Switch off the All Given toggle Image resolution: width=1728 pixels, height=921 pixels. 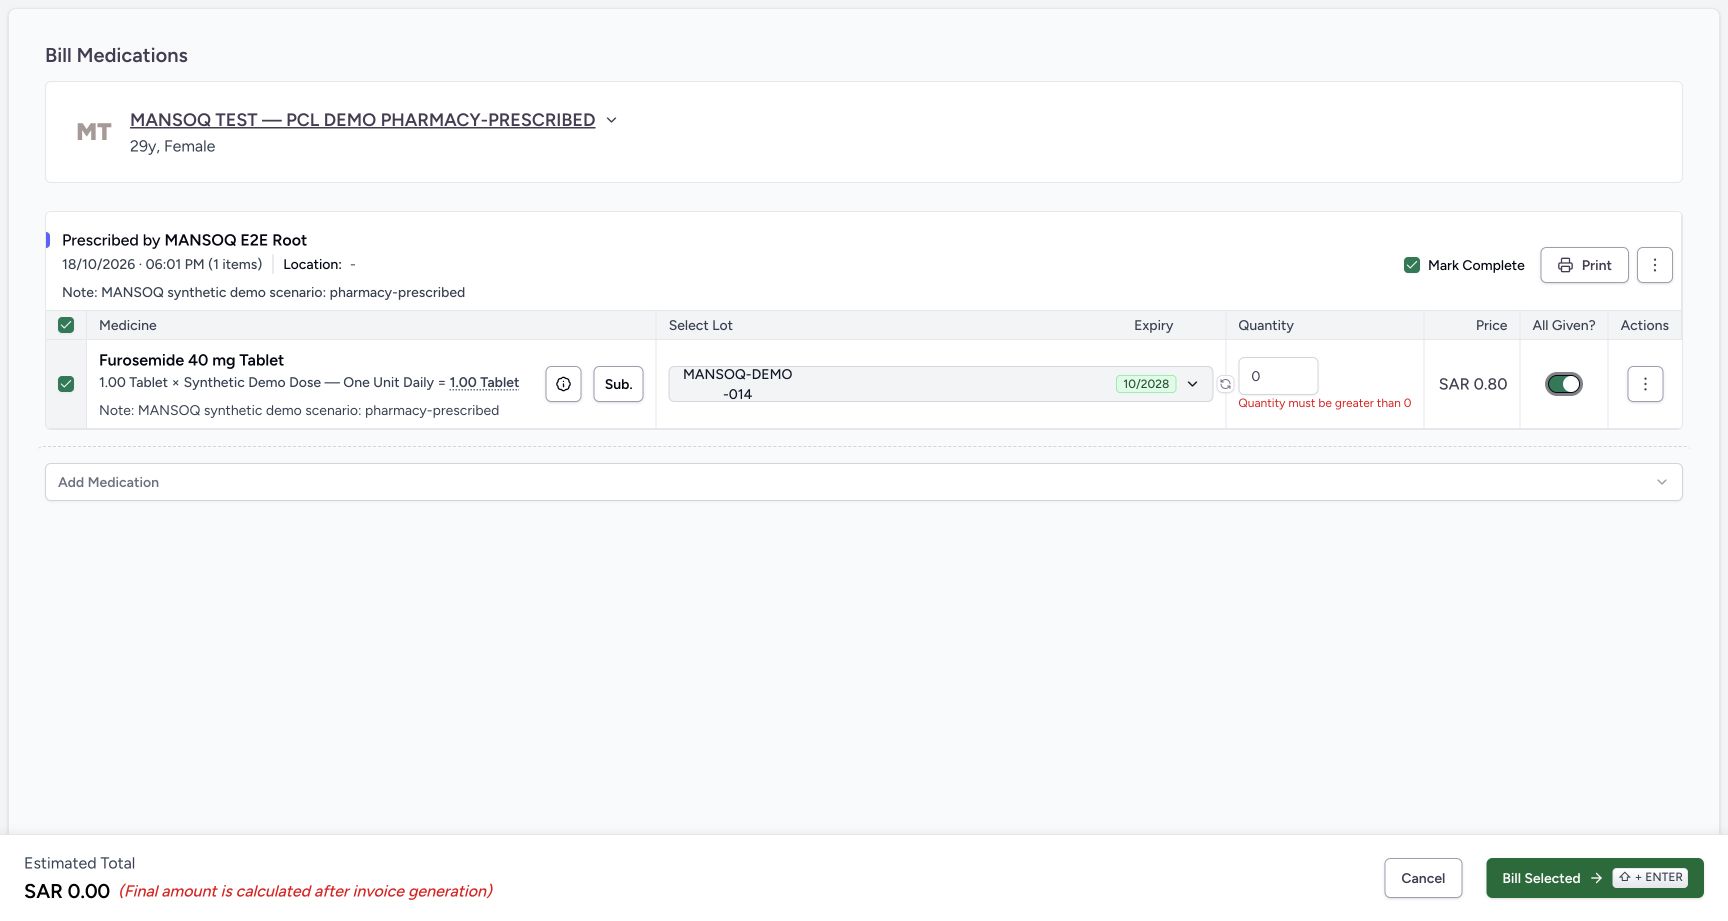click(1563, 384)
